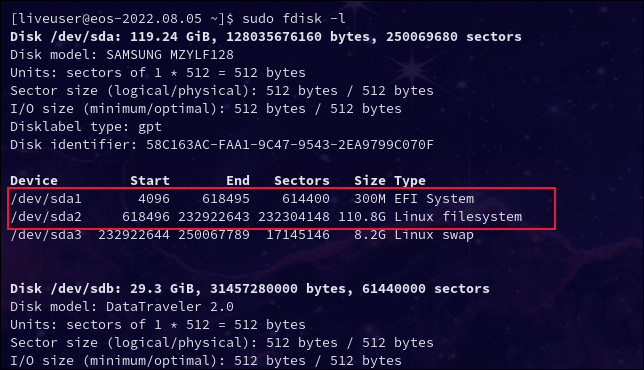This screenshot has width=644, height=370.
Task: Click the sda disk identifier 58C163AC string
Action: pos(290,145)
